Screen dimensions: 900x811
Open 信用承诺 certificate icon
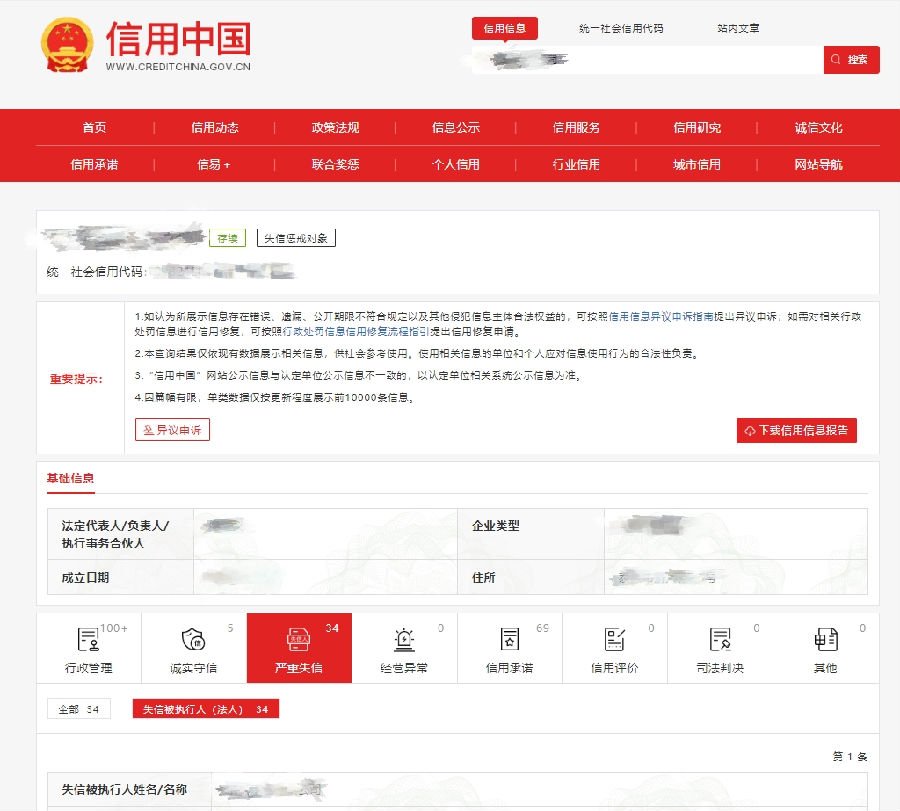pyautogui.click(x=509, y=639)
